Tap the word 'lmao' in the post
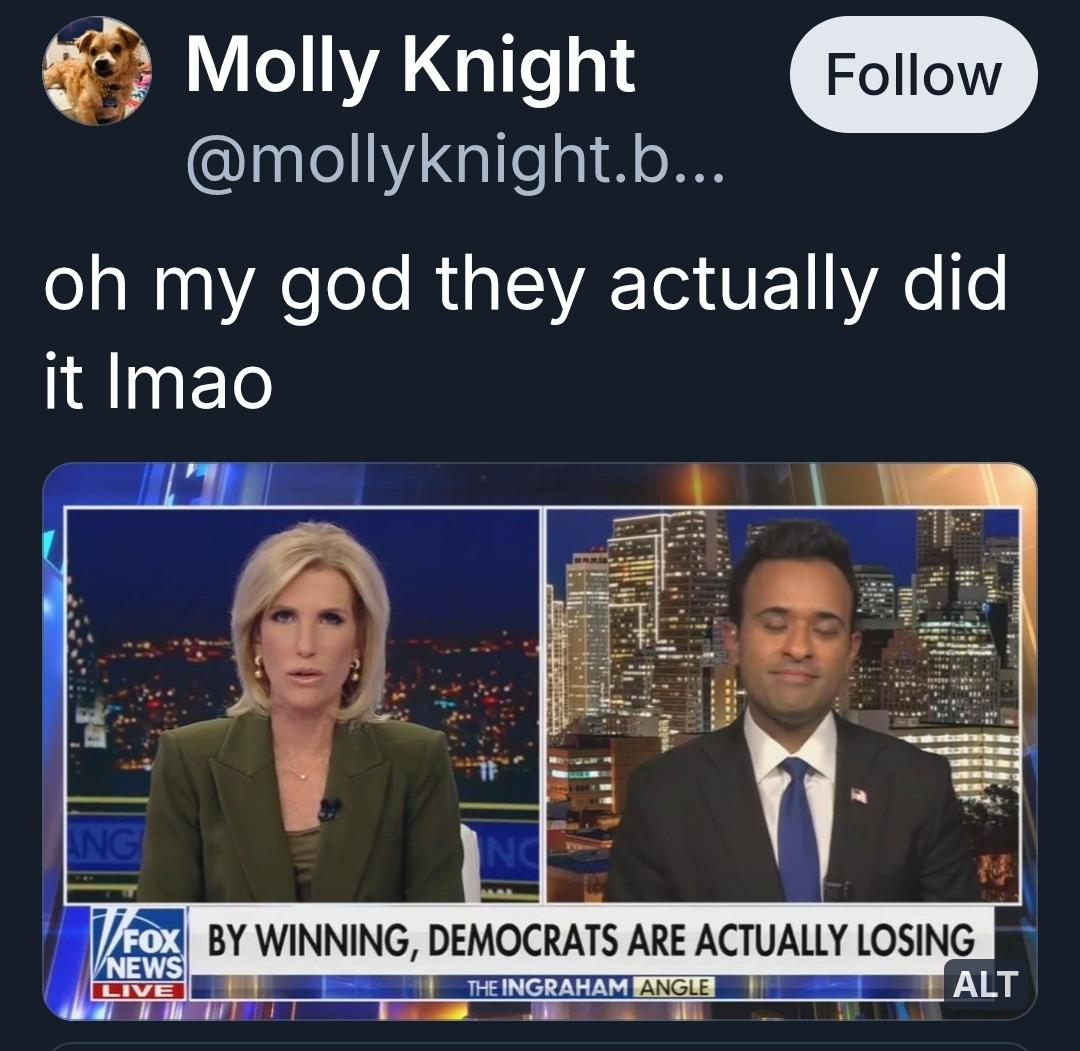Screen dimensions: 1080x1051 click(189, 381)
